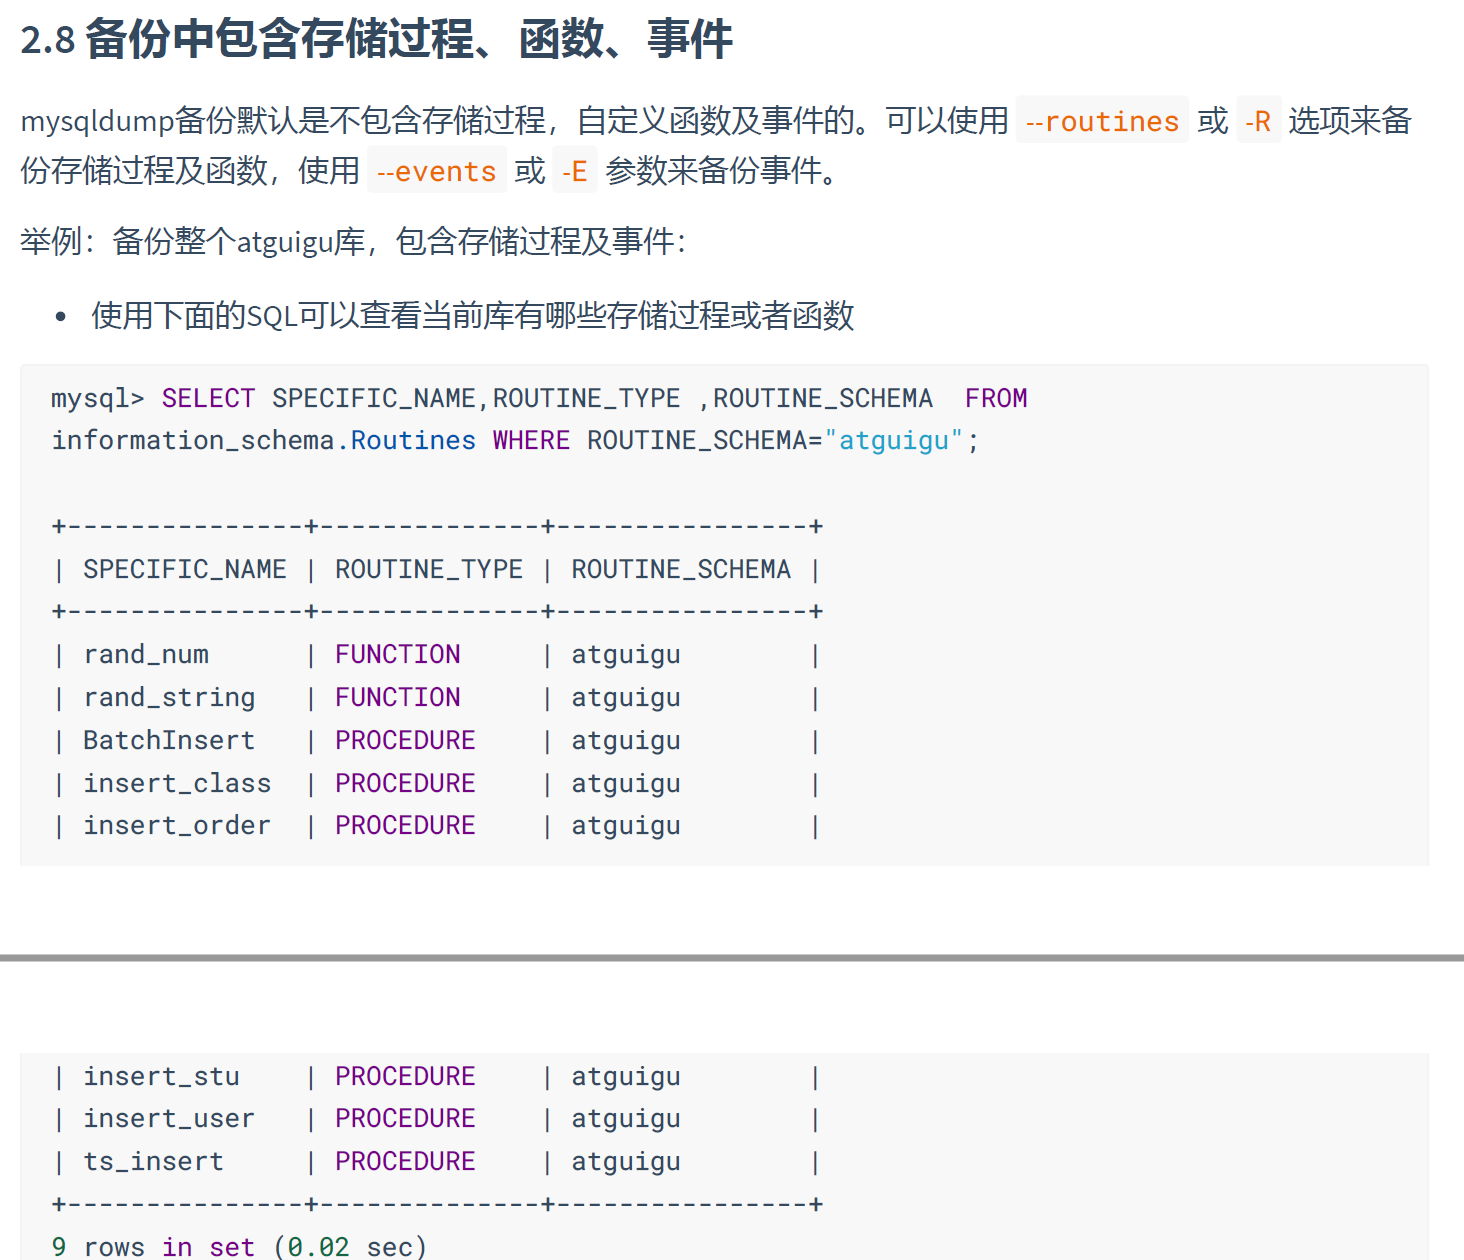
Task: Click the WHERE keyword in SQL query
Action: tap(531, 440)
